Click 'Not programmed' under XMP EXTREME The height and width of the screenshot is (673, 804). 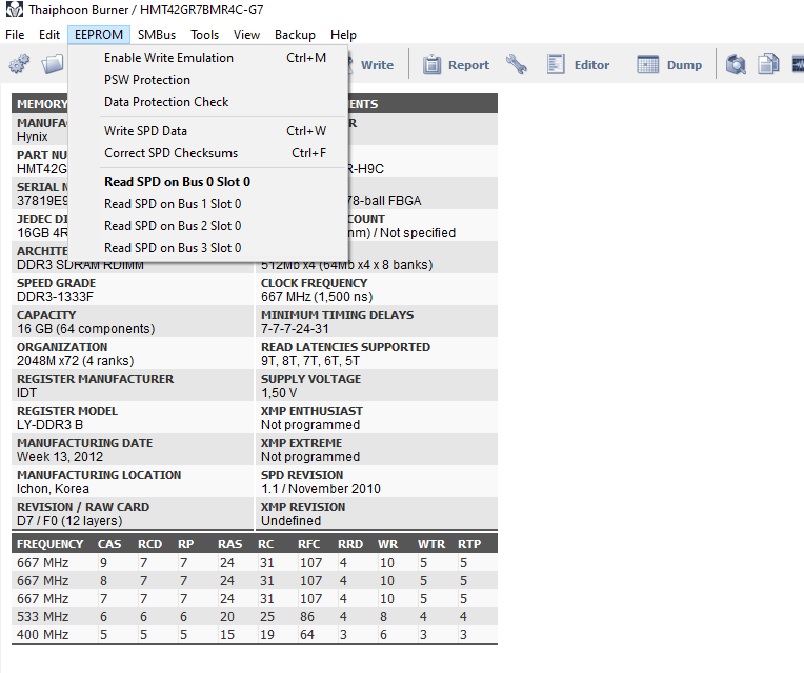pos(310,457)
